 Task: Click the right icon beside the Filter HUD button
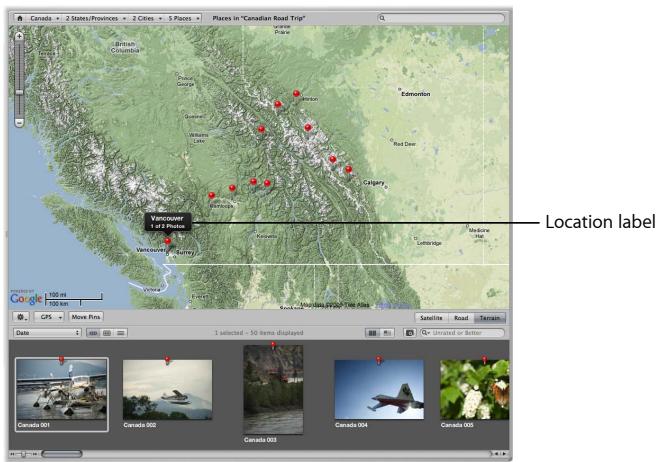coord(387,333)
